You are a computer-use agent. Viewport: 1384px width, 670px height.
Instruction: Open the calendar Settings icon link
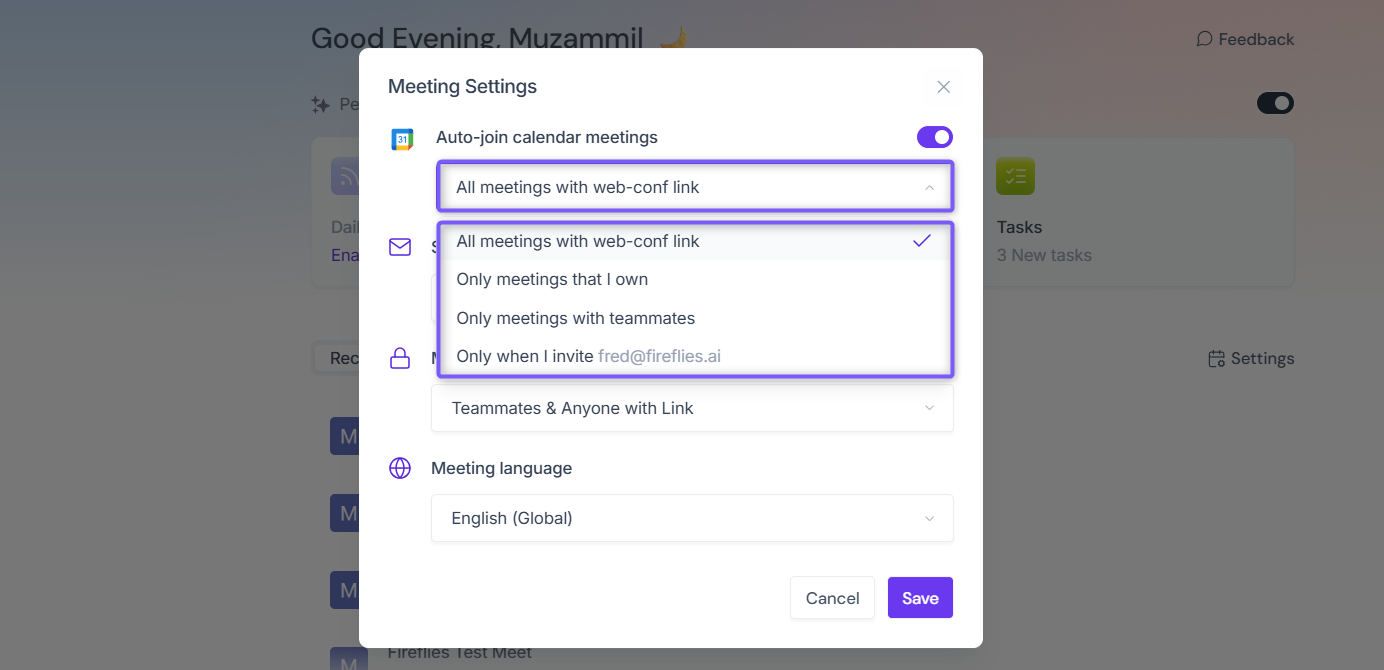[1251, 358]
